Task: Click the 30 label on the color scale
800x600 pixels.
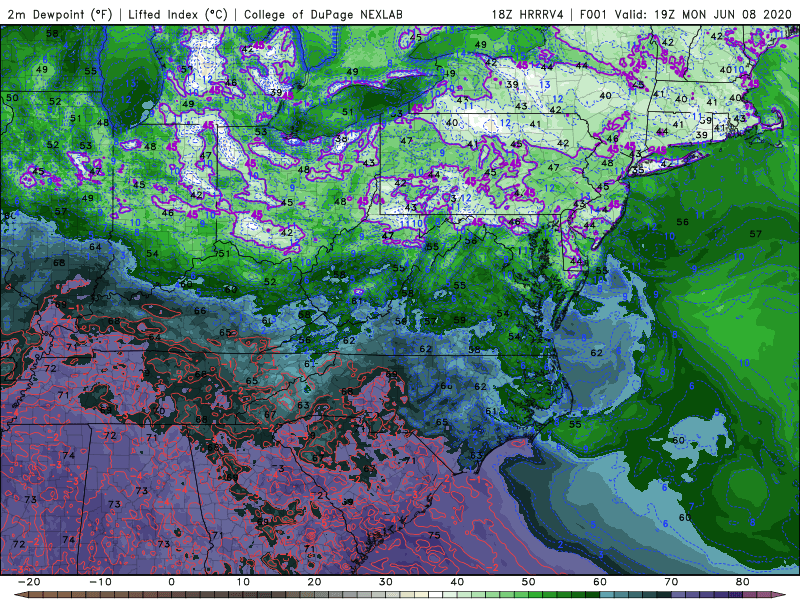Action: (386, 582)
